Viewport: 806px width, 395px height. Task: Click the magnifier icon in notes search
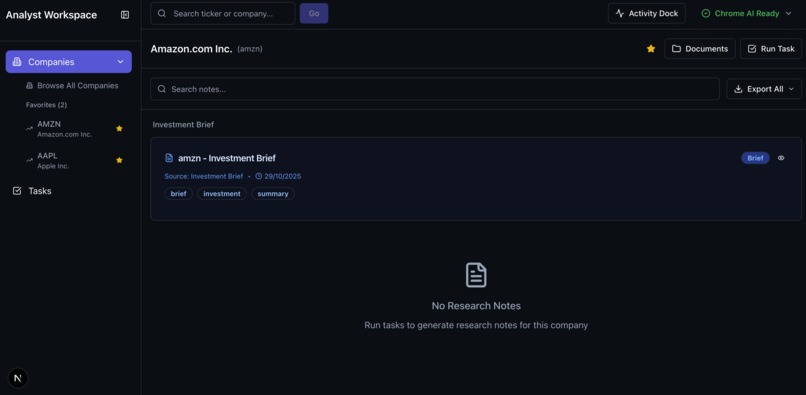point(162,89)
